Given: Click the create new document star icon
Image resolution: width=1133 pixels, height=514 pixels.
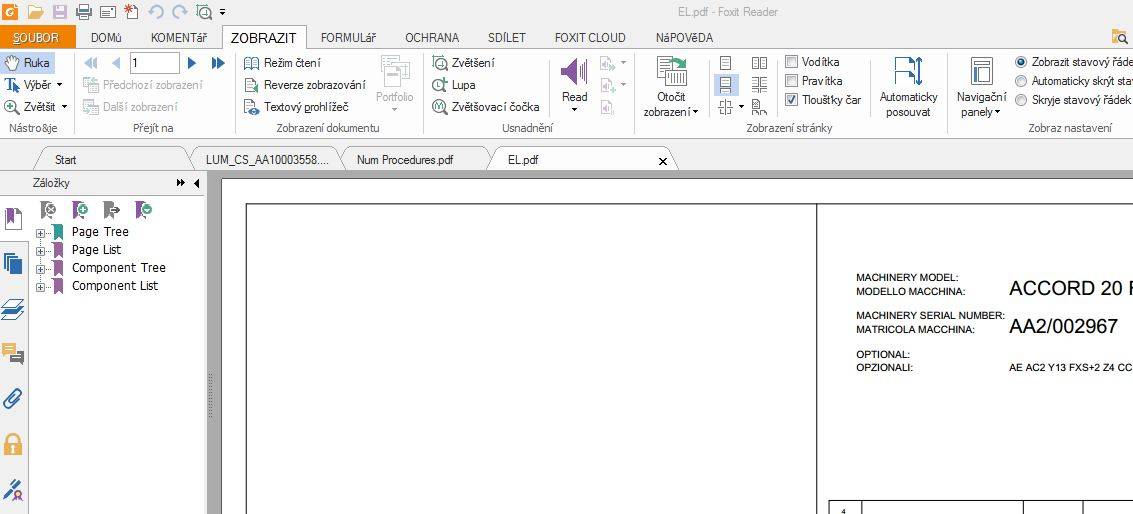Looking at the screenshot, I should [131, 12].
